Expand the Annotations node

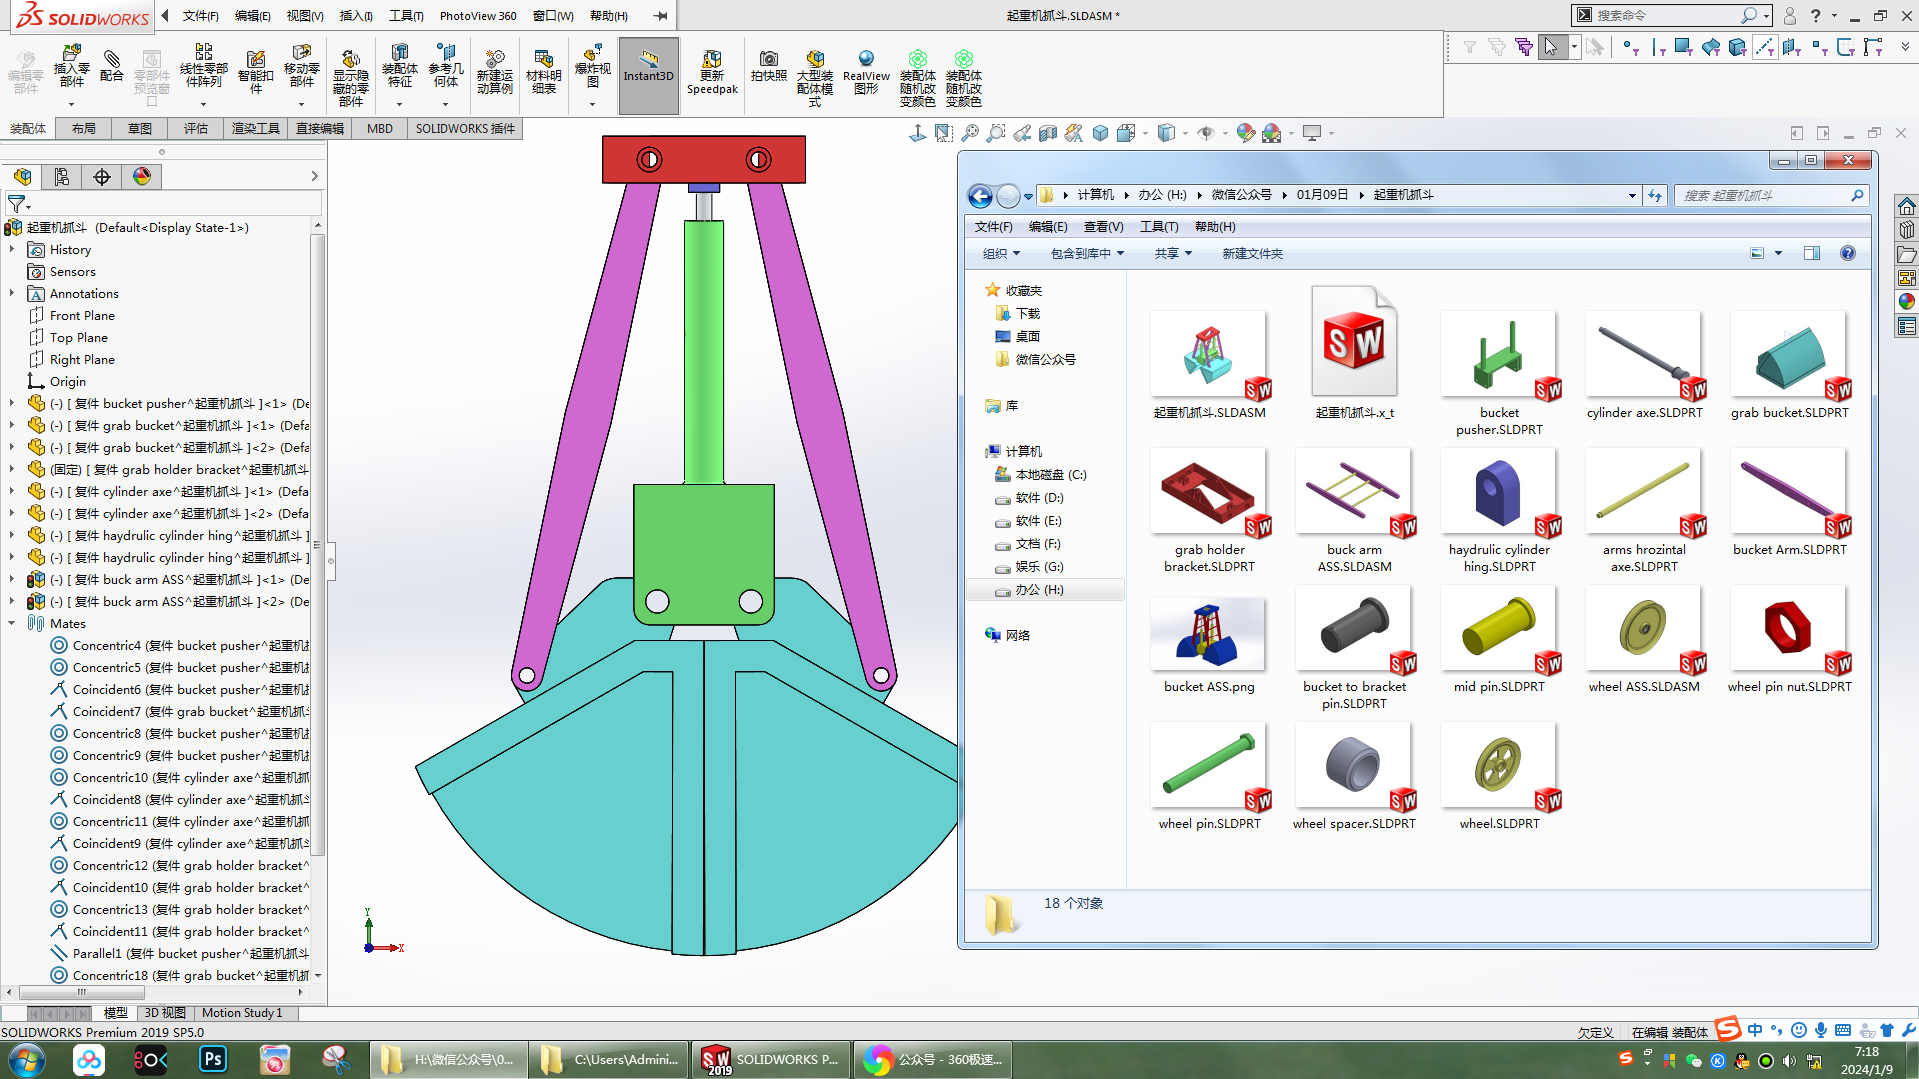[x=12, y=294]
